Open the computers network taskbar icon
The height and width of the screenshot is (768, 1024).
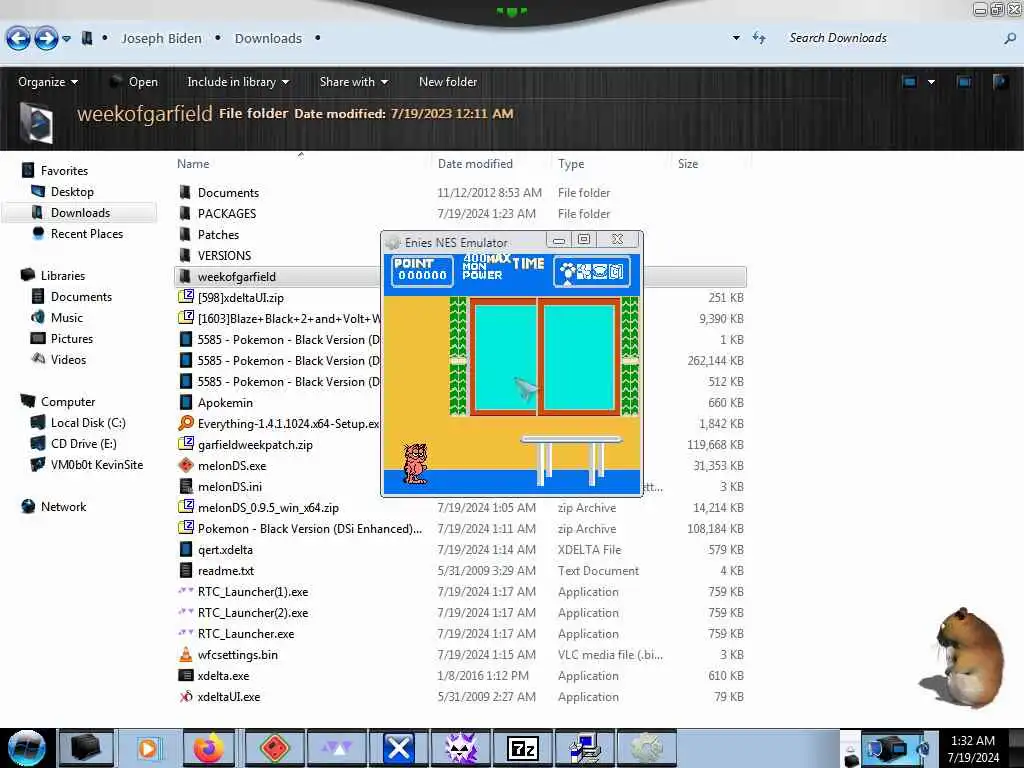[584, 748]
